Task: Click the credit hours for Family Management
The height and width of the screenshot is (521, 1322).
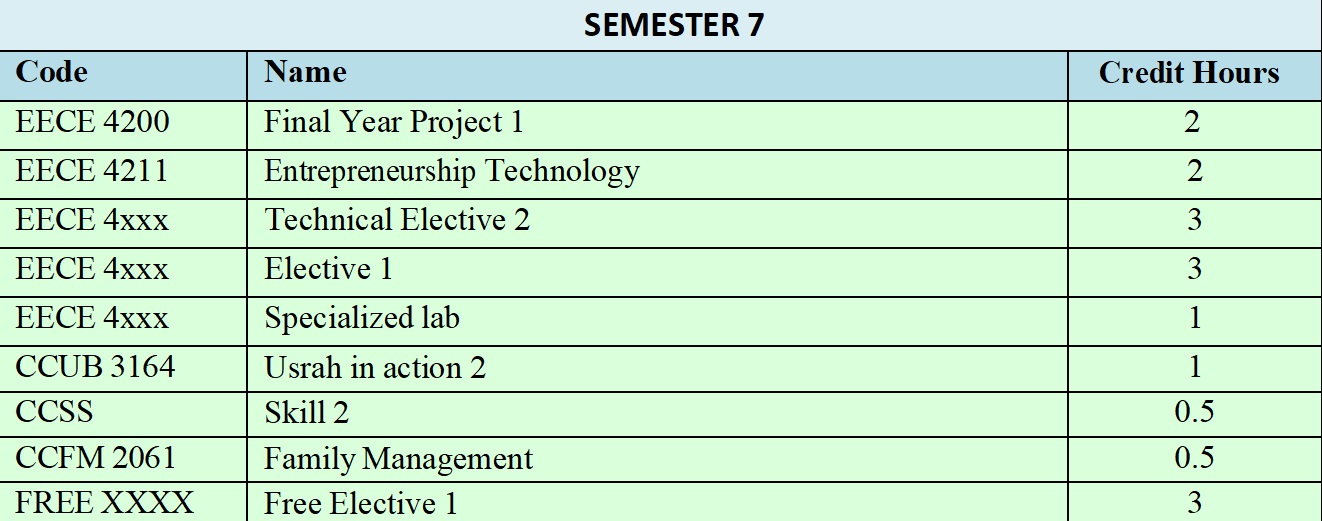Action: click(x=1194, y=458)
